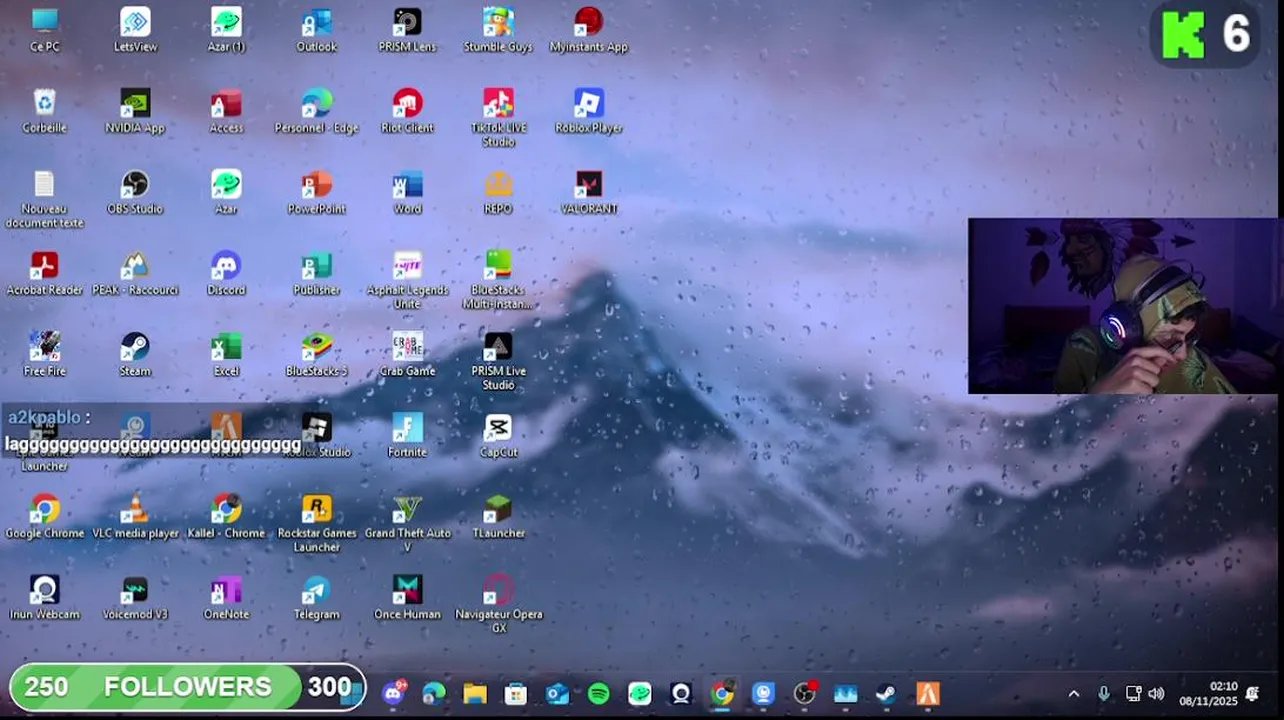
Task: Launch BlueStacks 5 shortcut
Action: [317, 353]
